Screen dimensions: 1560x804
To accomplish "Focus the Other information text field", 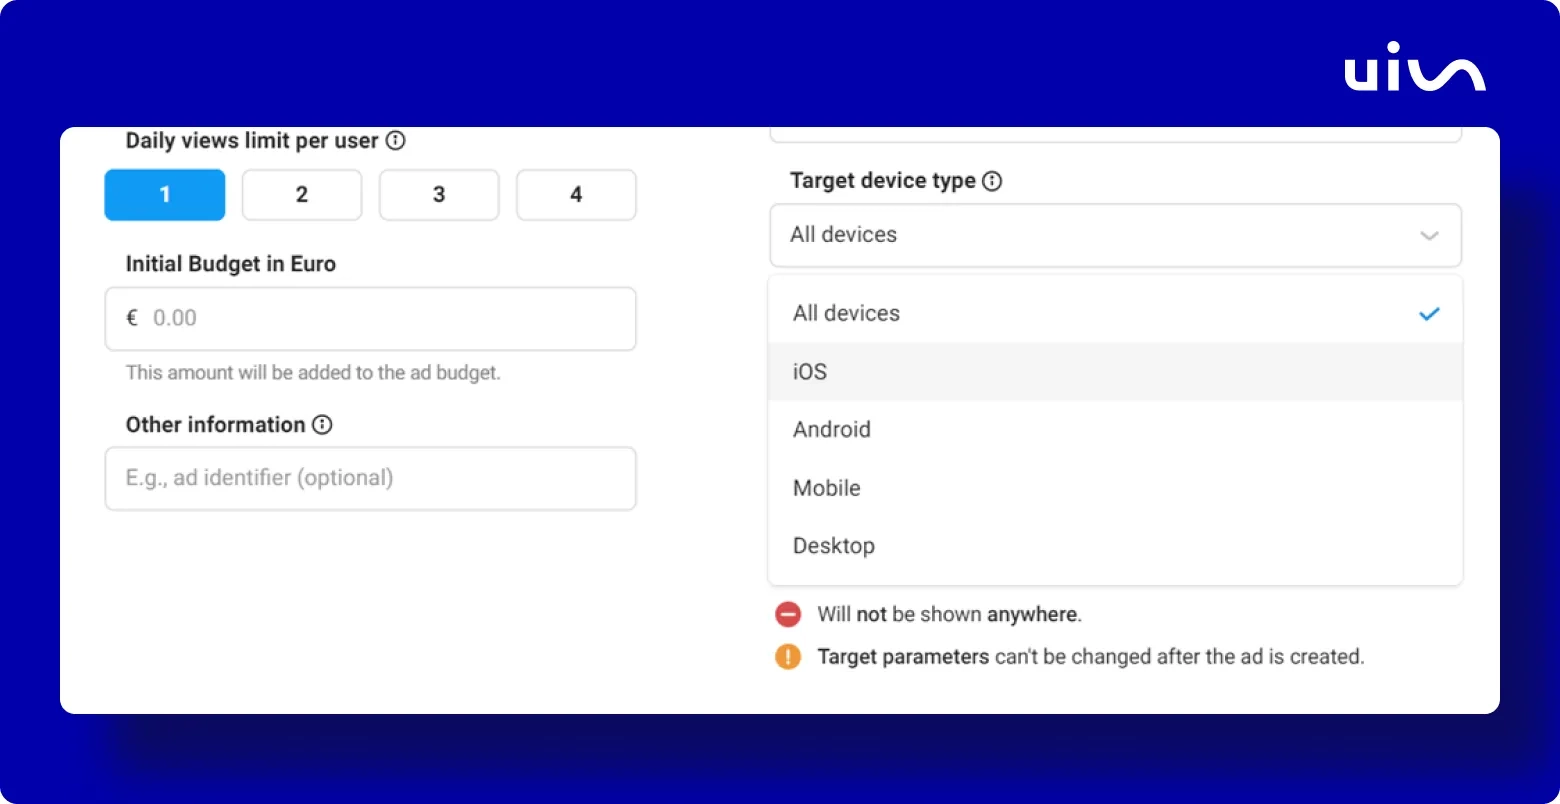I will tap(371, 478).
